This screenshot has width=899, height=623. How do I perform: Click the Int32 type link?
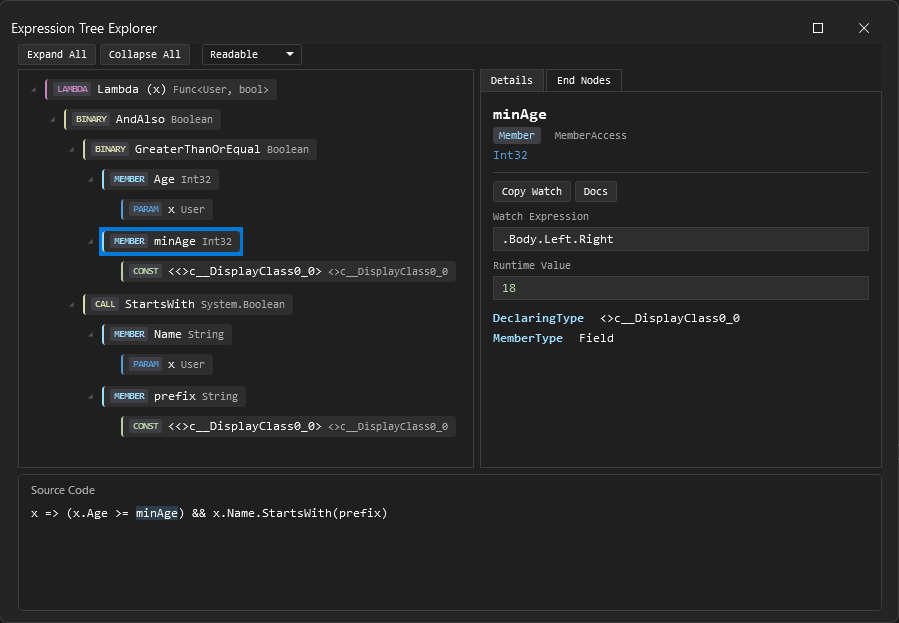pyautogui.click(x=510, y=155)
